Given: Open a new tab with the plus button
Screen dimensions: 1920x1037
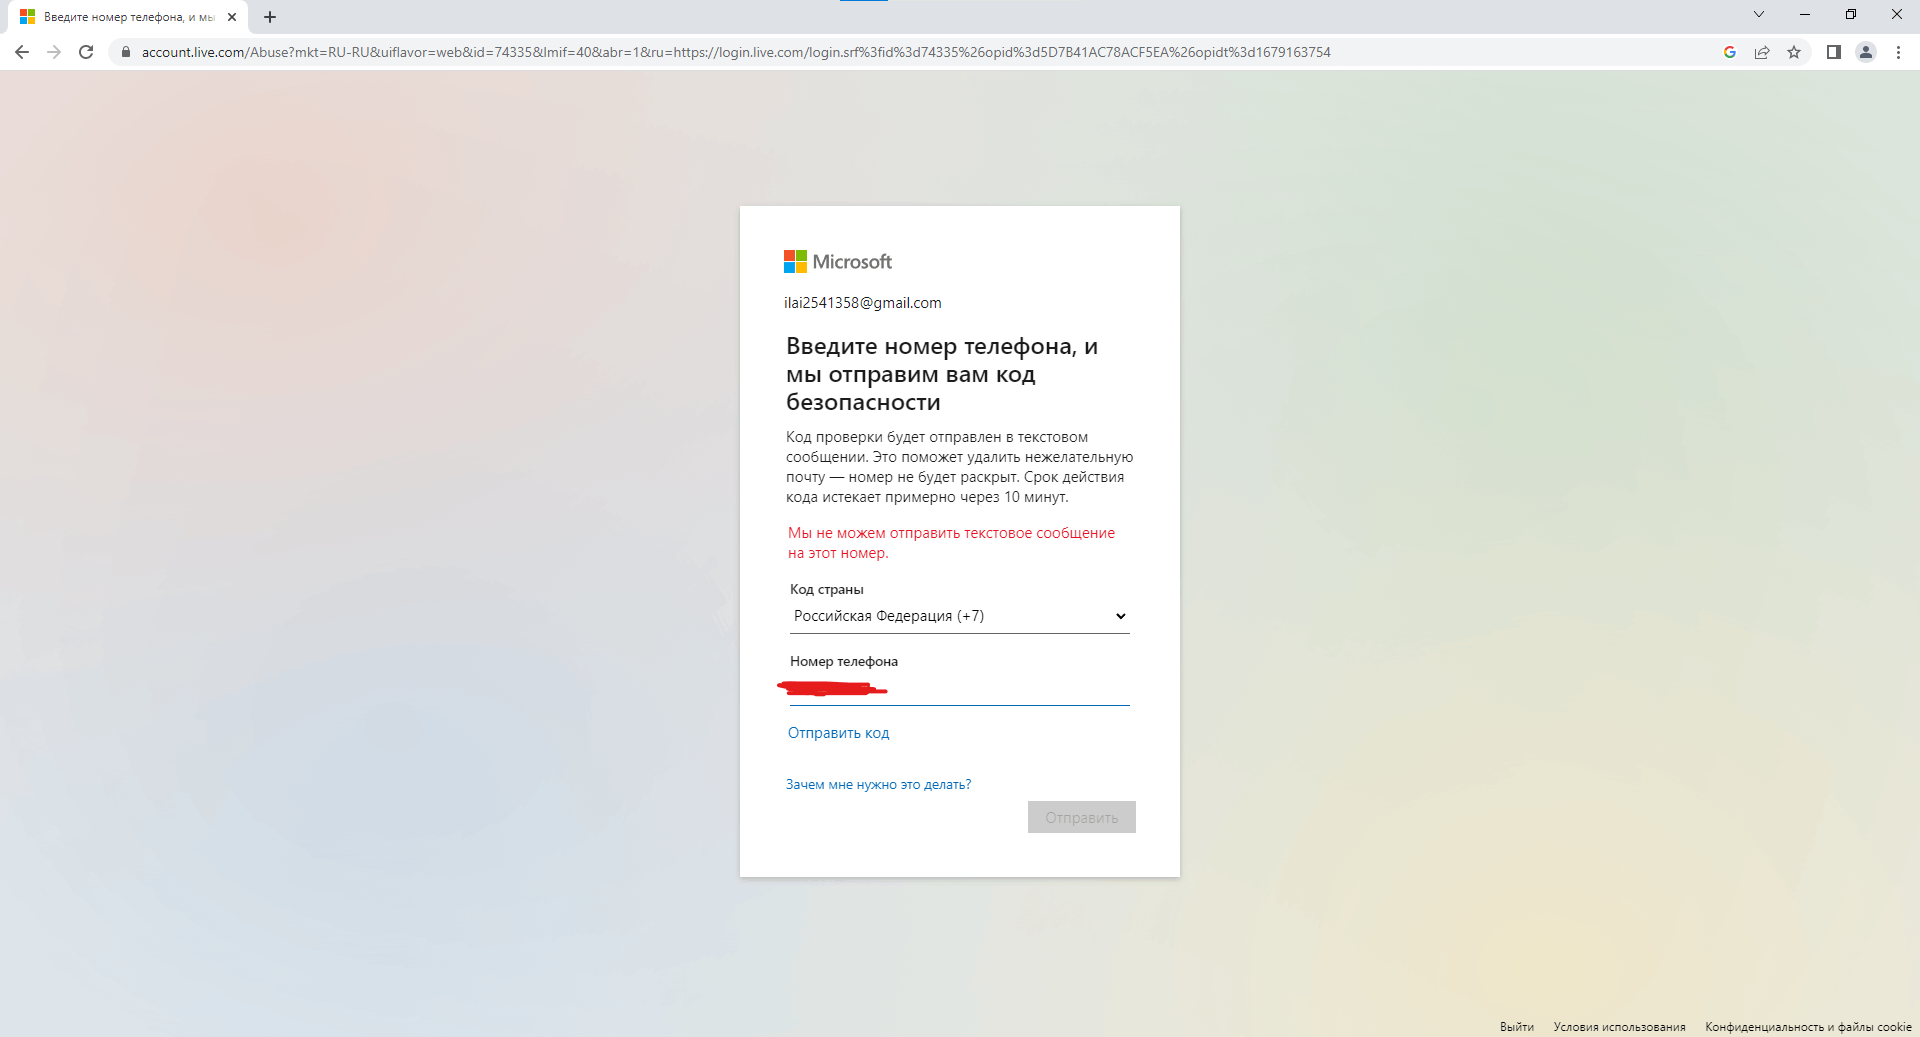Looking at the screenshot, I should [x=270, y=17].
